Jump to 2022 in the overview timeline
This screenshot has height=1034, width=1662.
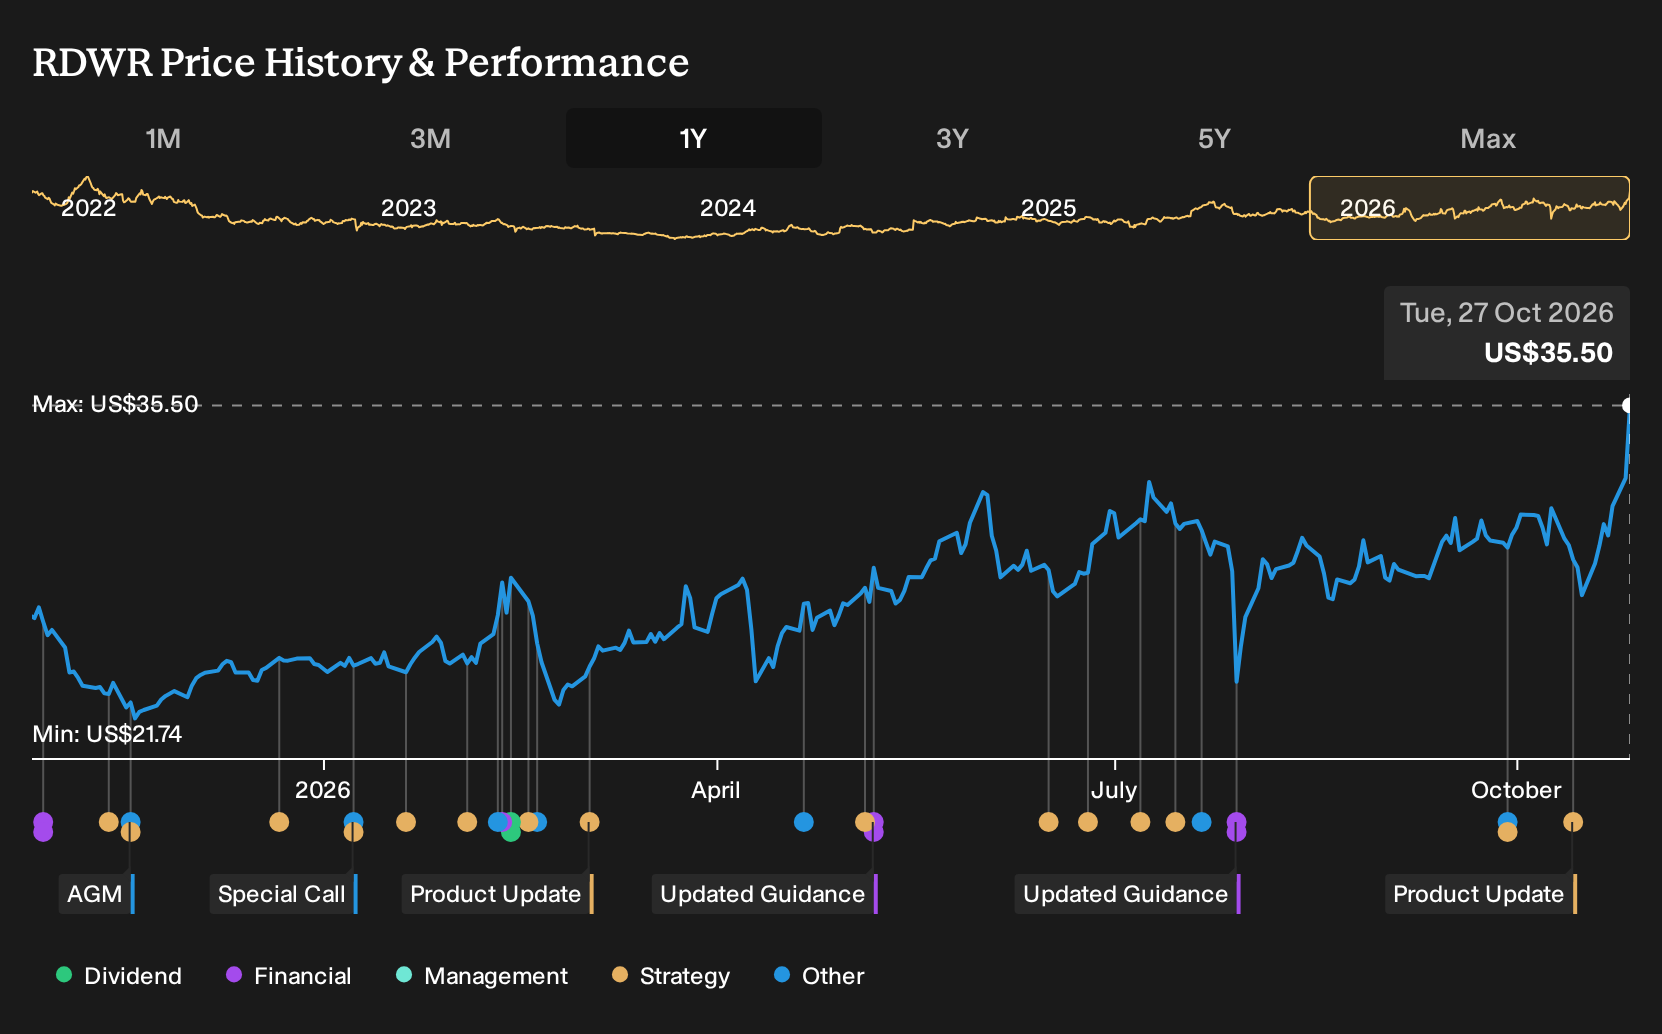89,208
